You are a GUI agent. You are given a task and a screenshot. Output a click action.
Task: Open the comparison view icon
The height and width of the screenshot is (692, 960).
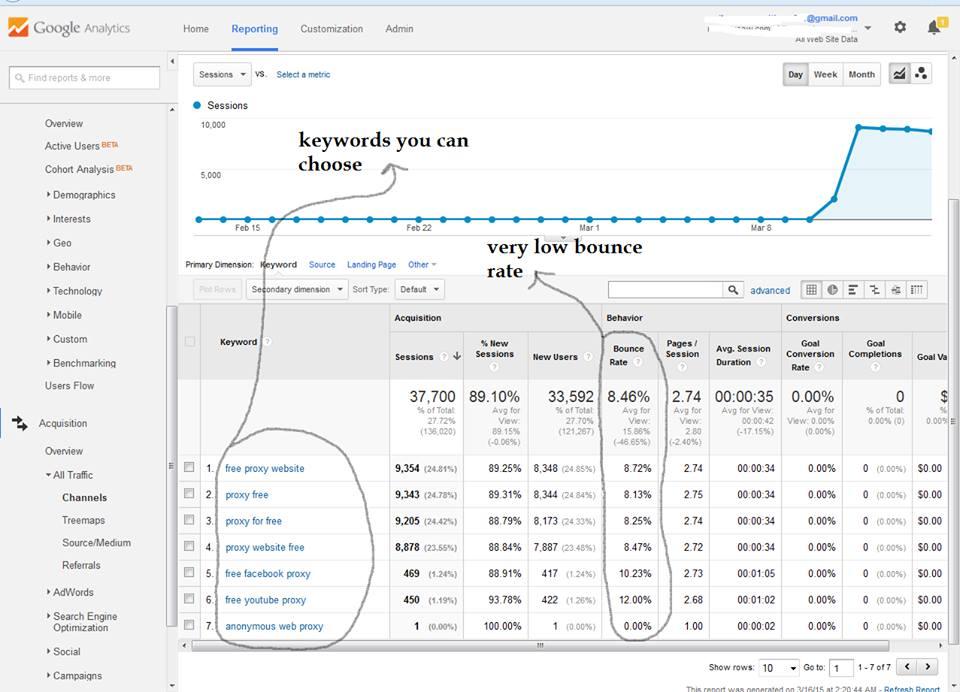[x=874, y=289]
